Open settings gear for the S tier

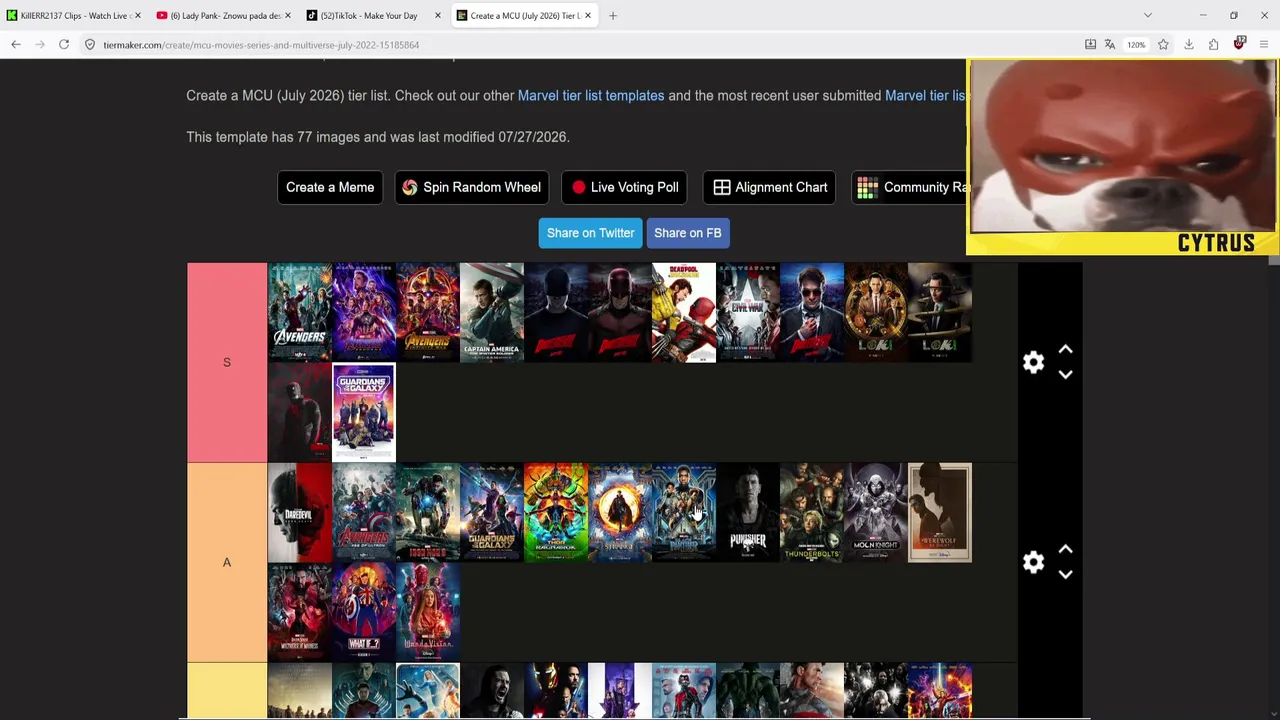1033,362
